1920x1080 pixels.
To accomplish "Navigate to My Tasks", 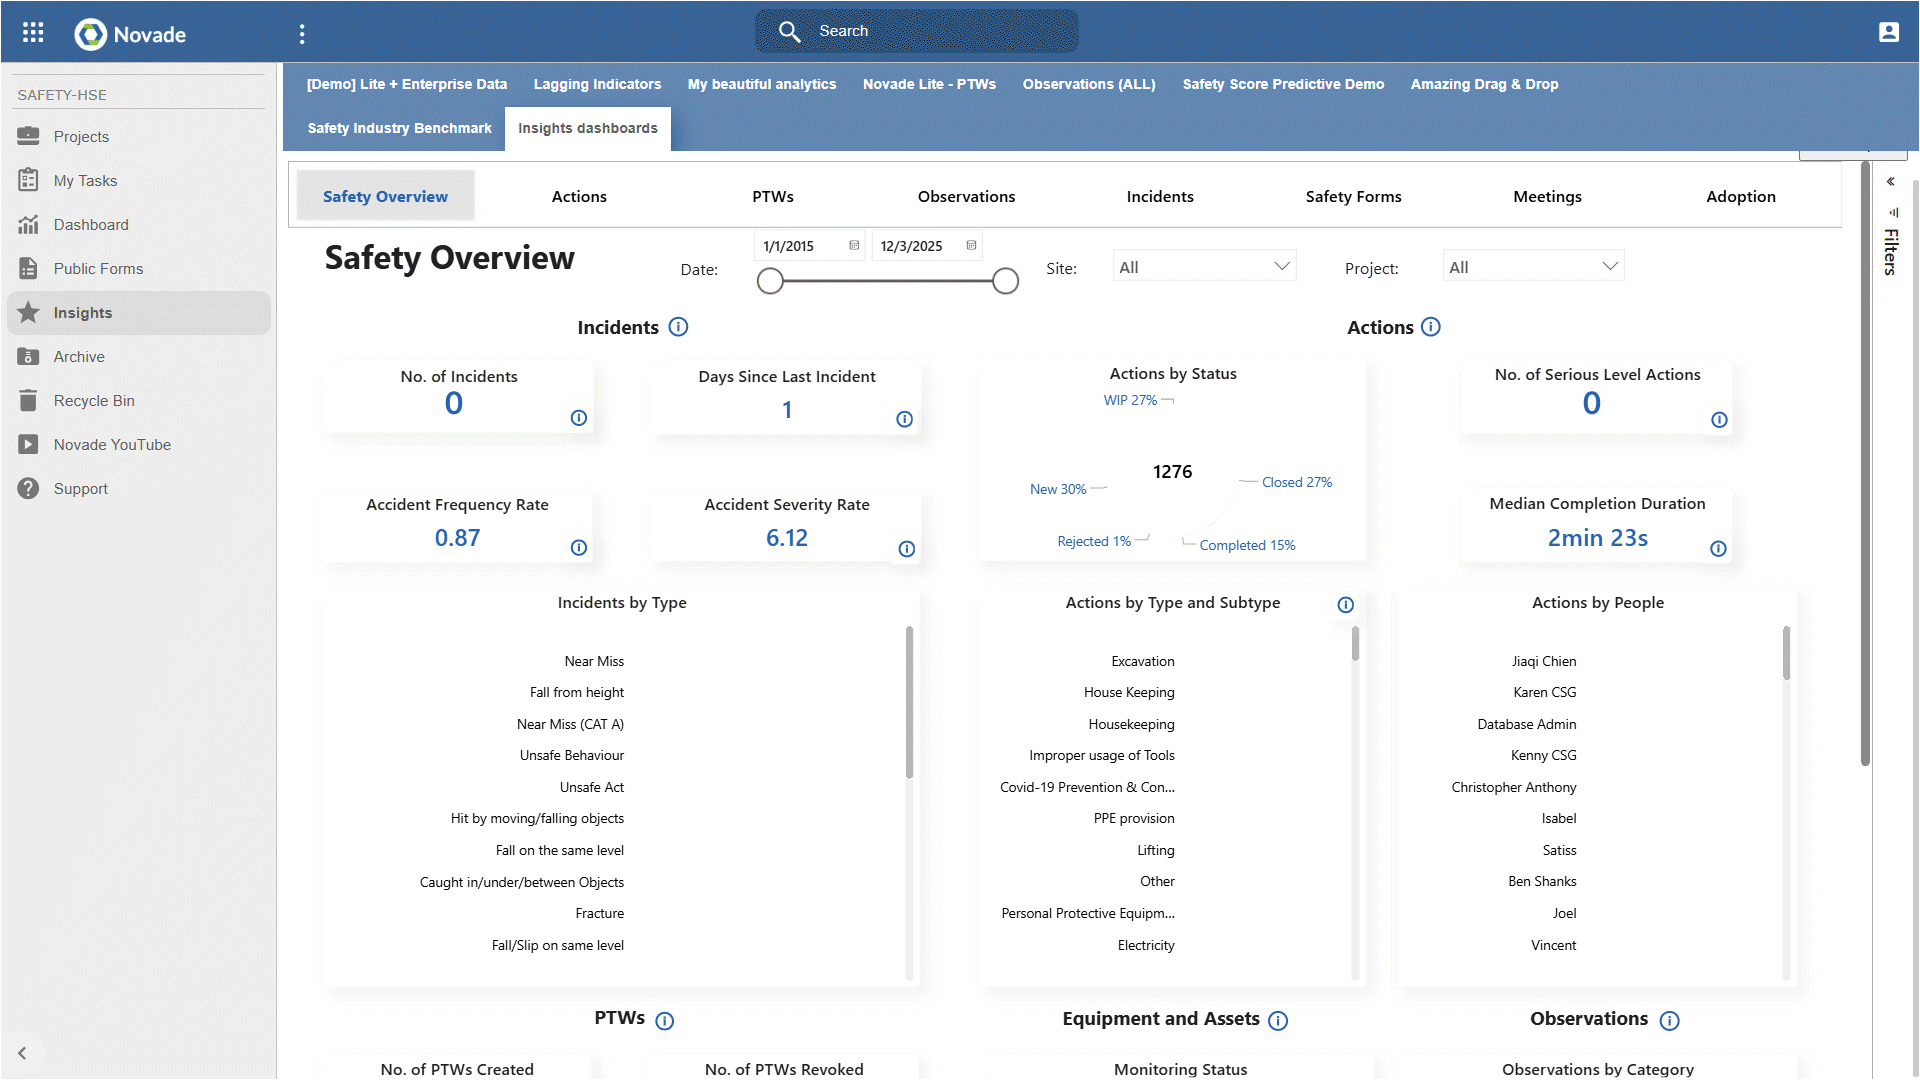I will point(81,180).
